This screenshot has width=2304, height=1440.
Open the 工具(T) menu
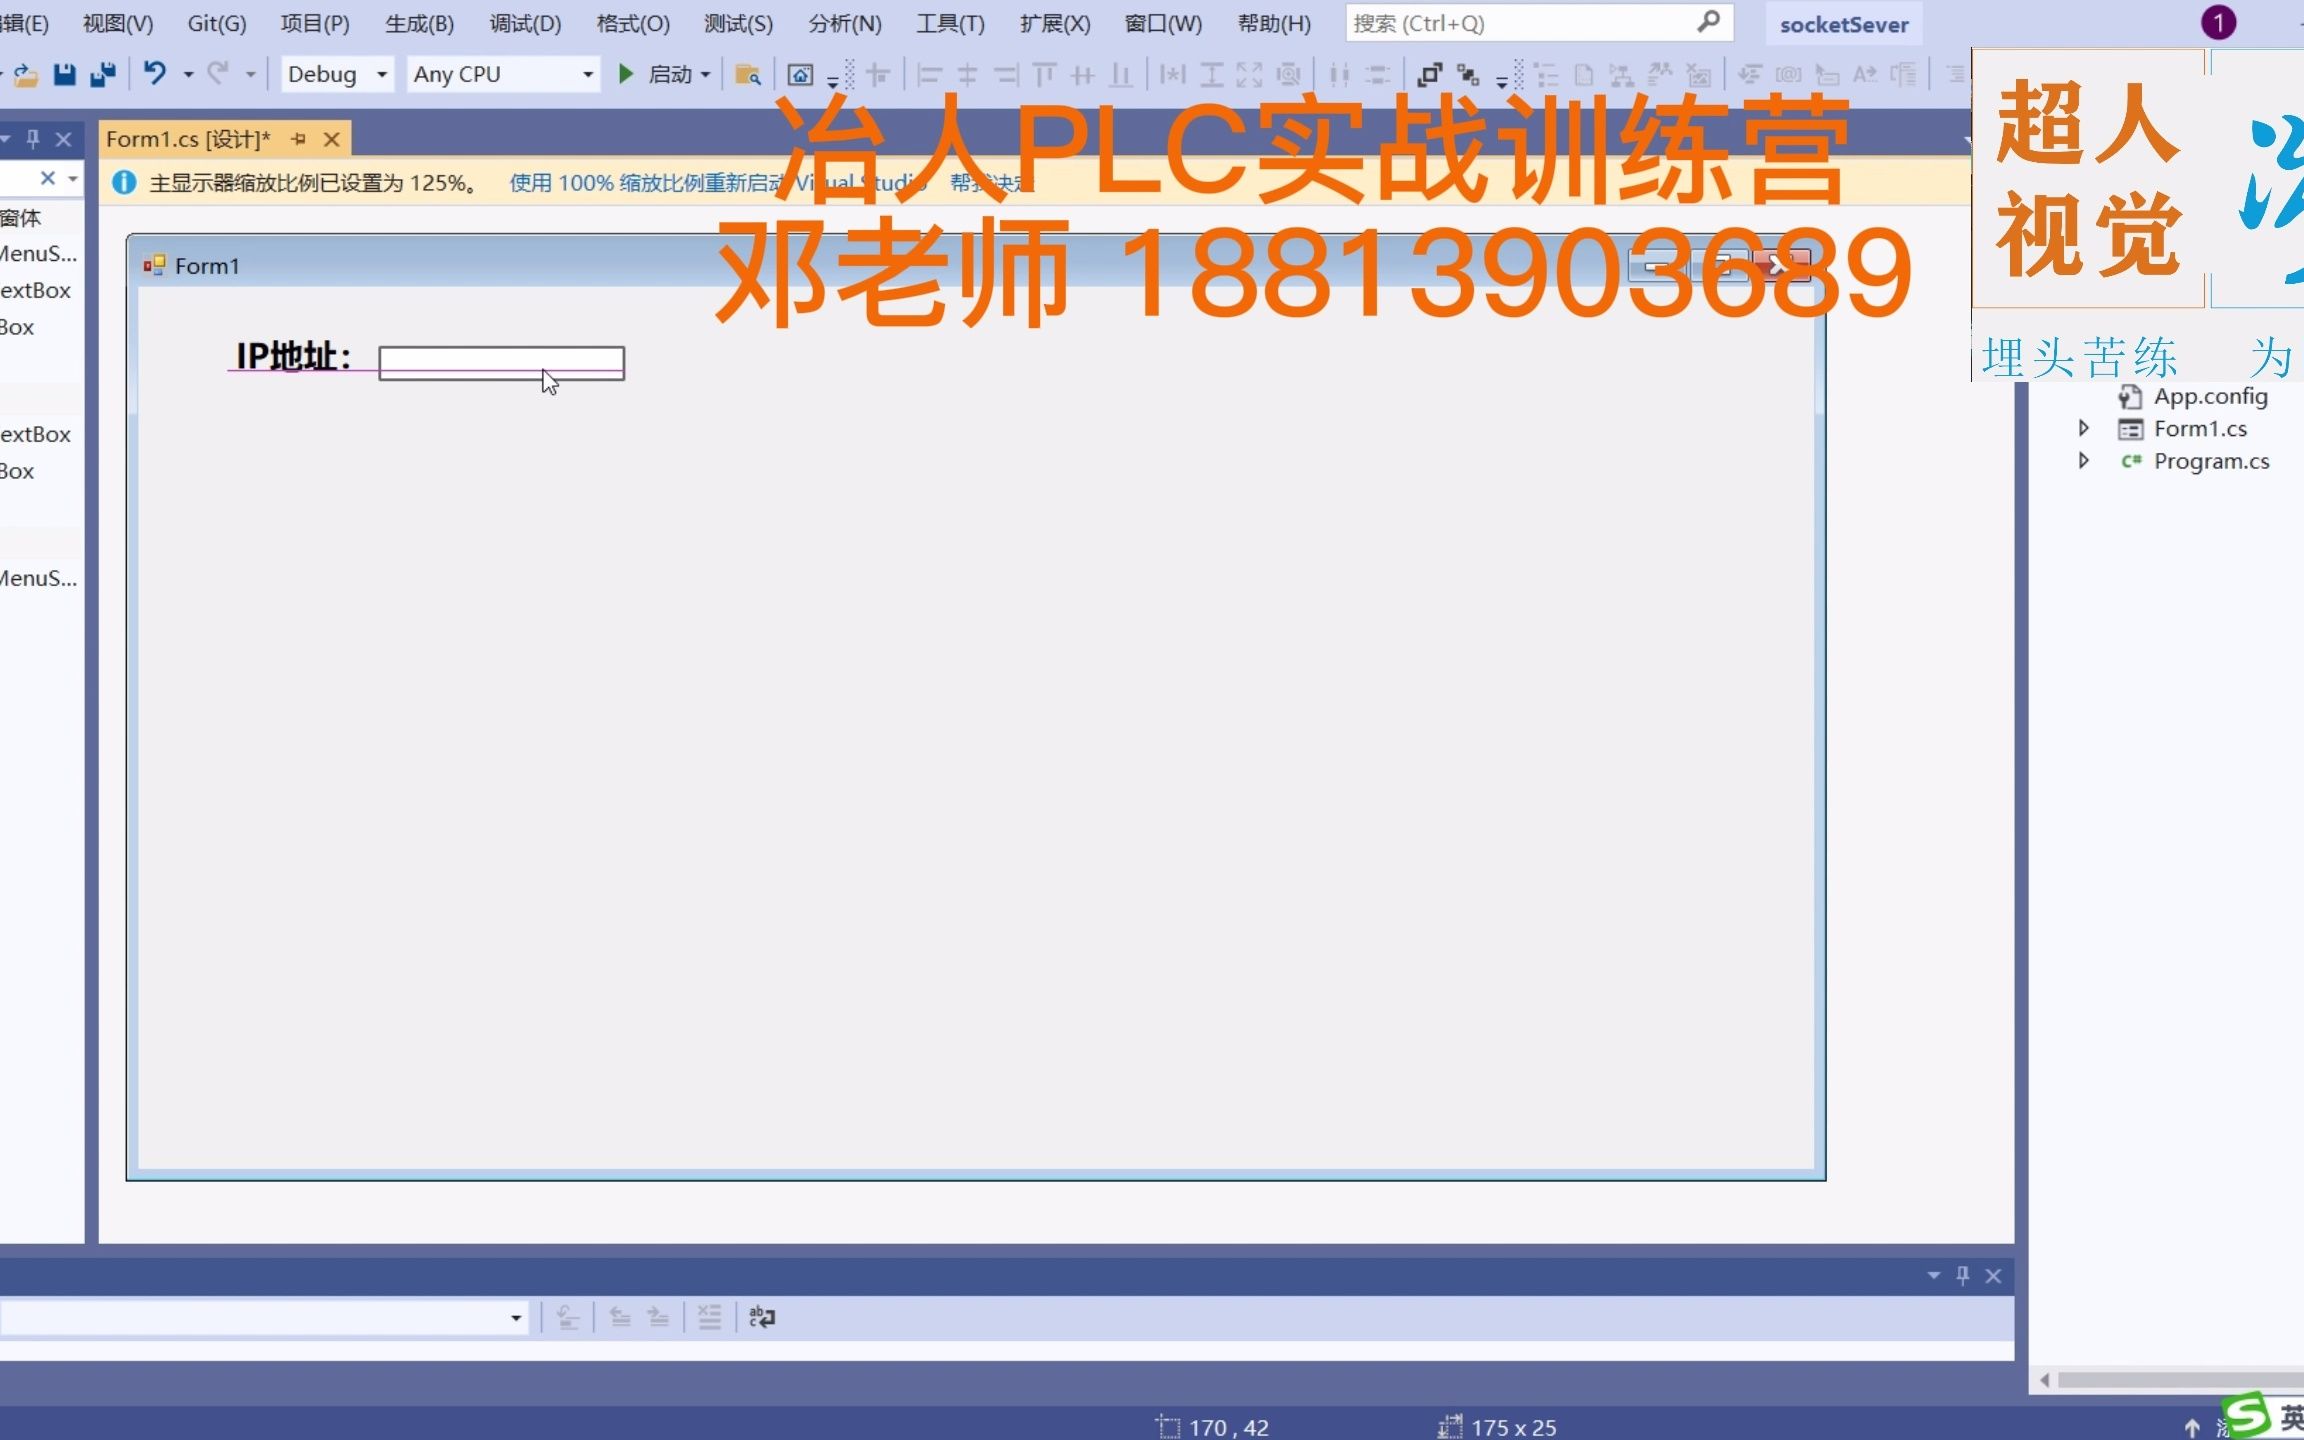tap(948, 22)
